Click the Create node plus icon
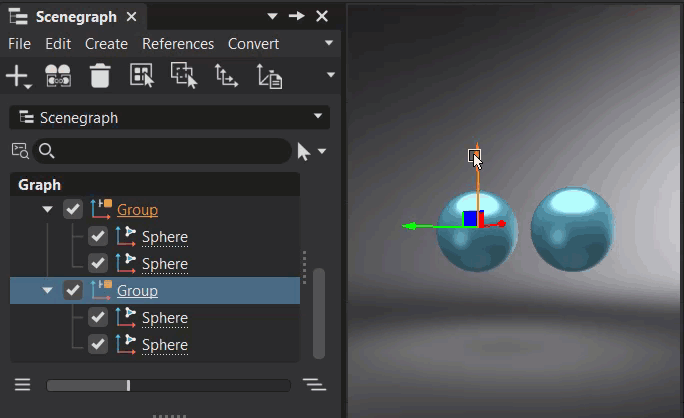Screen dimensions: 684x418 tap(16, 75)
